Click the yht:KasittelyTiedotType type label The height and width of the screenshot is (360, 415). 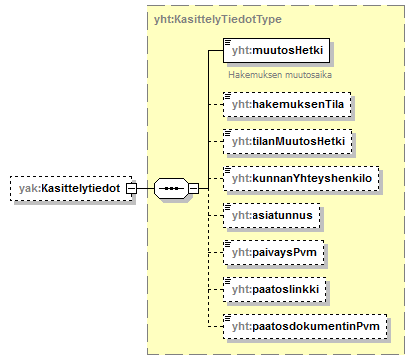[218, 19]
